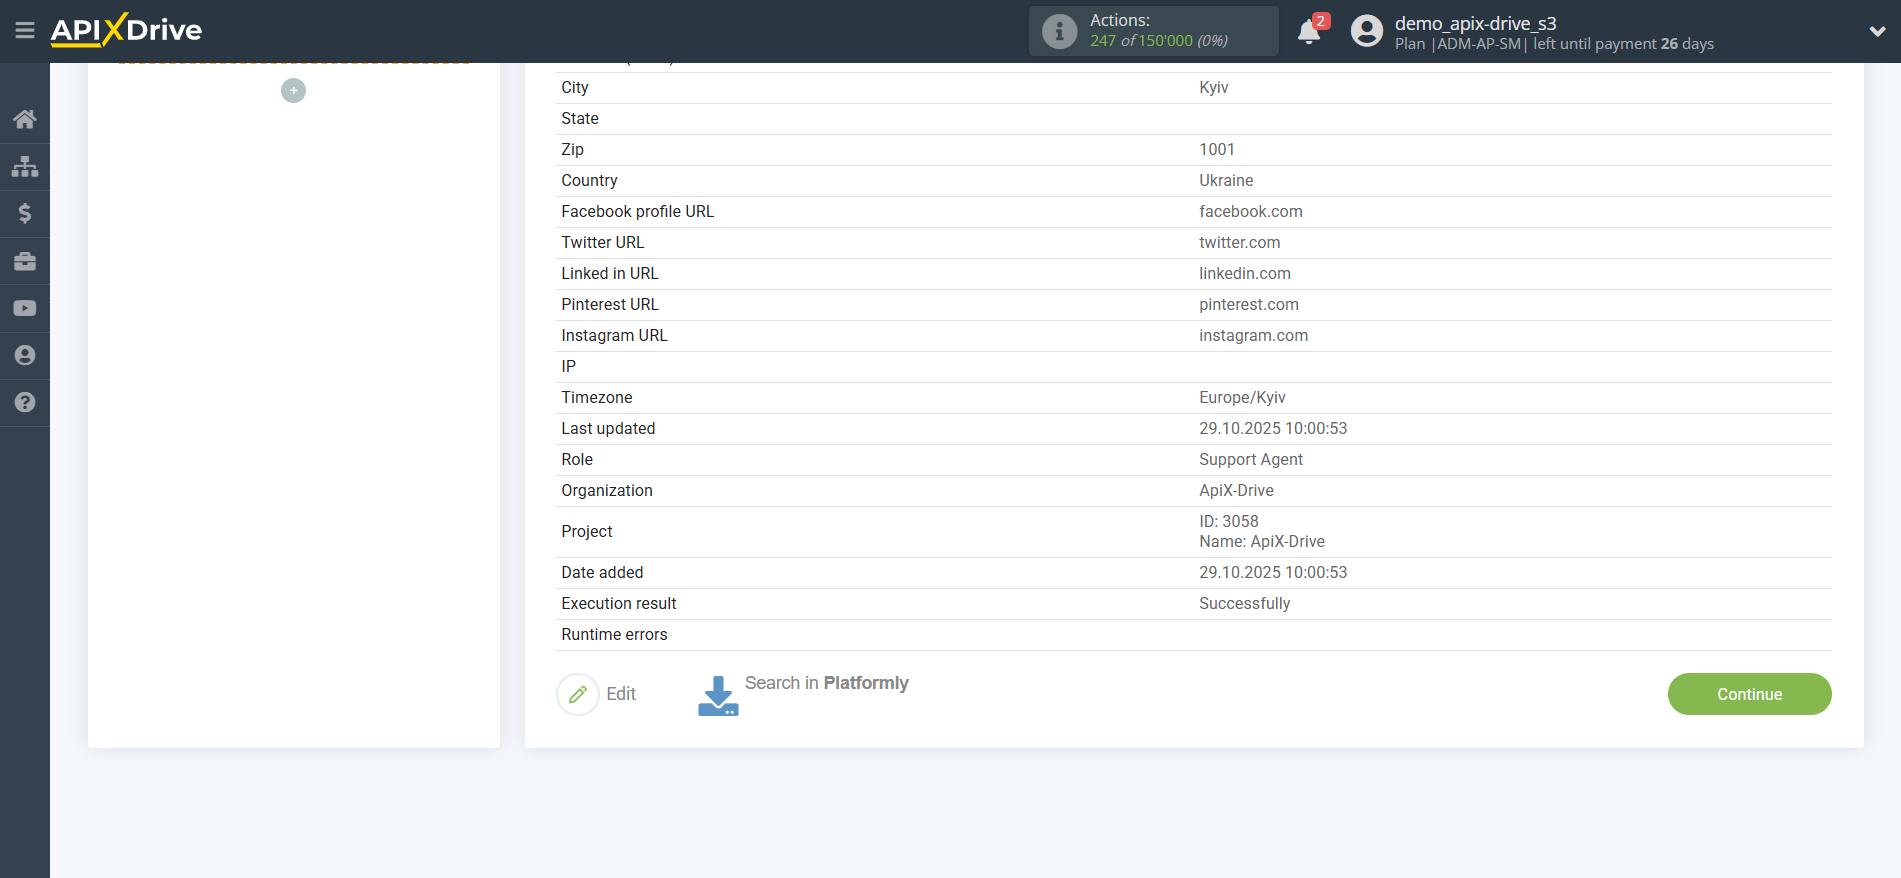Screen dimensions: 1901x878
Task: Select the Project ID: 3058 text
Action: pyautogui.click(x=1228, y=522)
